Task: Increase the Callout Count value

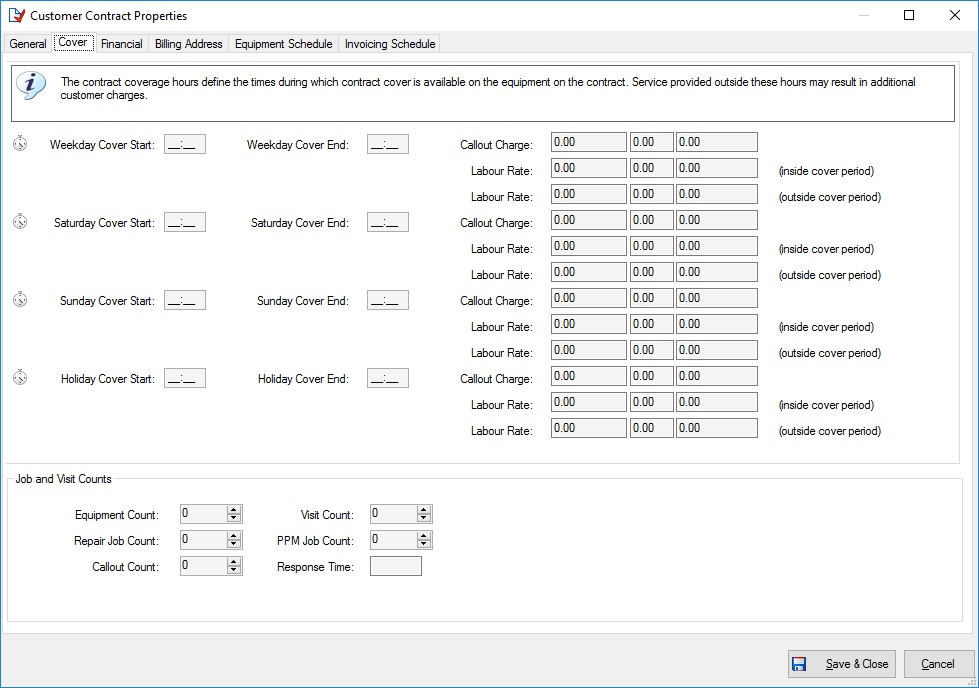Action: point(234,562)
